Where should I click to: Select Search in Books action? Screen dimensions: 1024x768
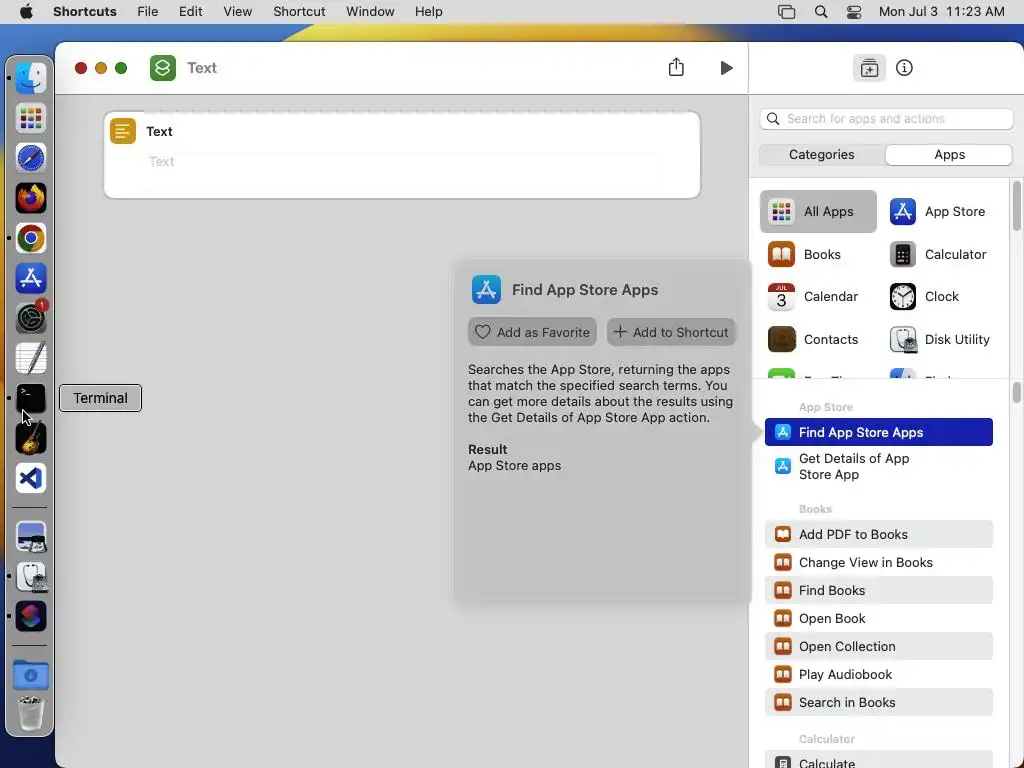(x=878, y=703)
